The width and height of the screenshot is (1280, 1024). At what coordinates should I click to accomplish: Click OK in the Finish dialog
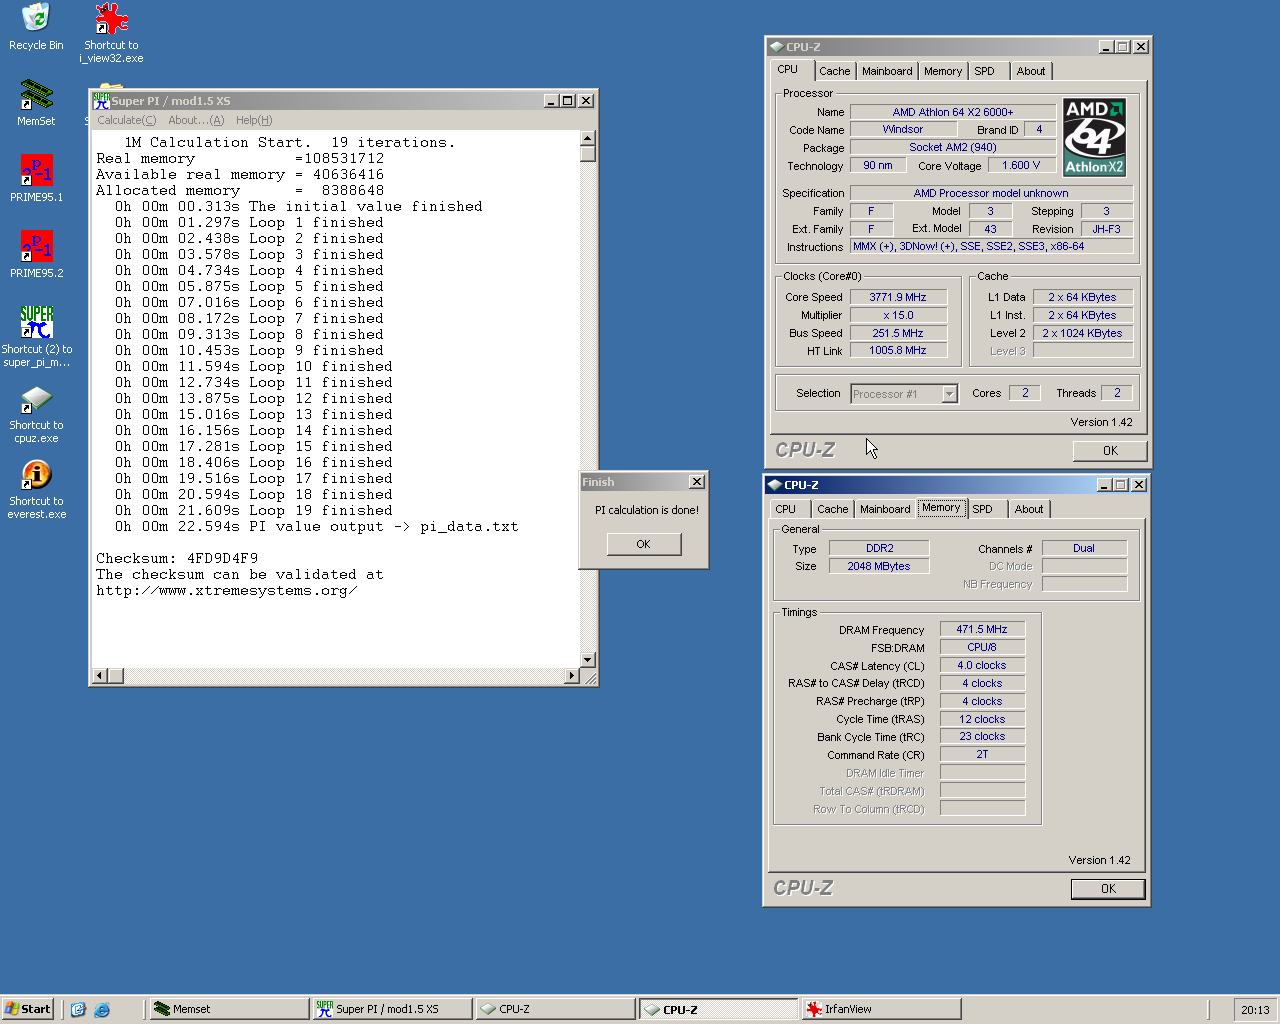(643, 544)
